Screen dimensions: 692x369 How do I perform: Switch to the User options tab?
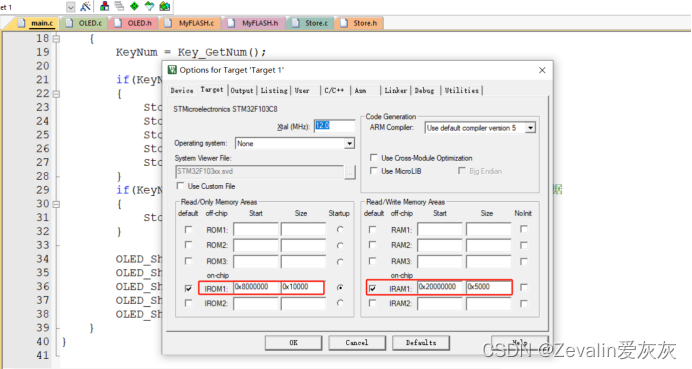(302, 90)
